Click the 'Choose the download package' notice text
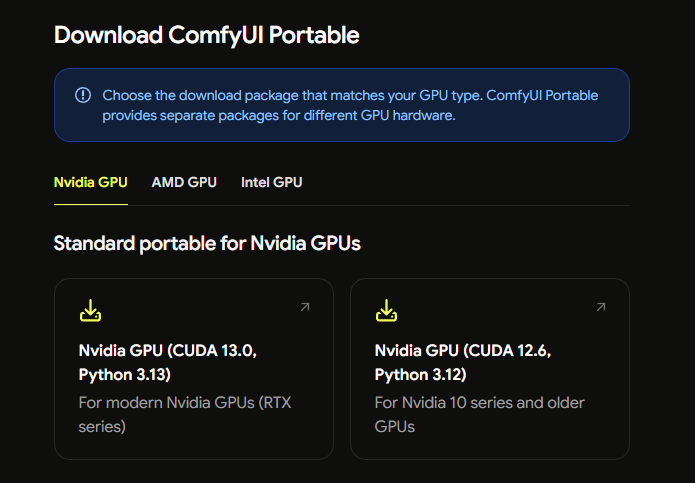 (x=350, y=105)
